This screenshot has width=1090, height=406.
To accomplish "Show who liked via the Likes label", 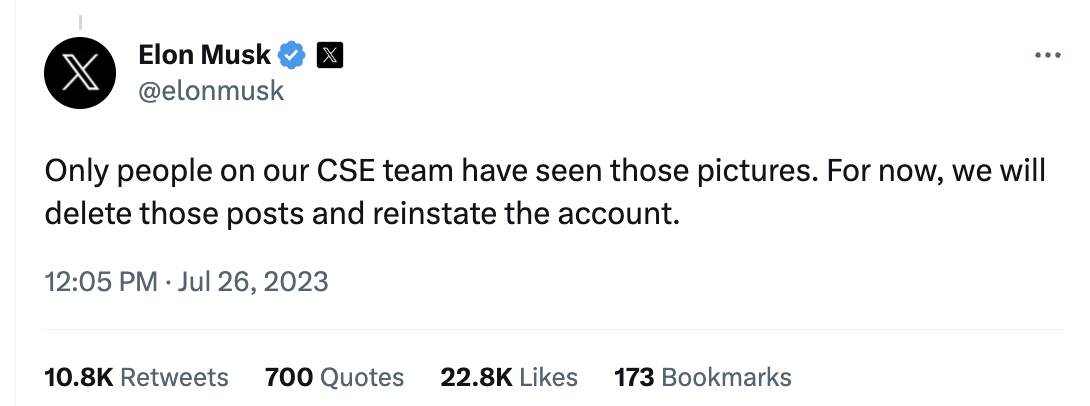I will point(550,377).
